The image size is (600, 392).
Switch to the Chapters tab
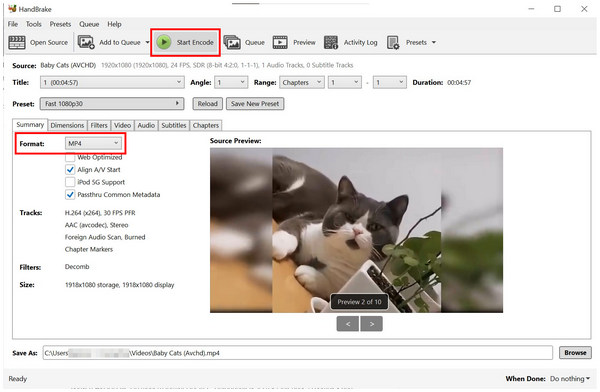click(x=206, y=125)
